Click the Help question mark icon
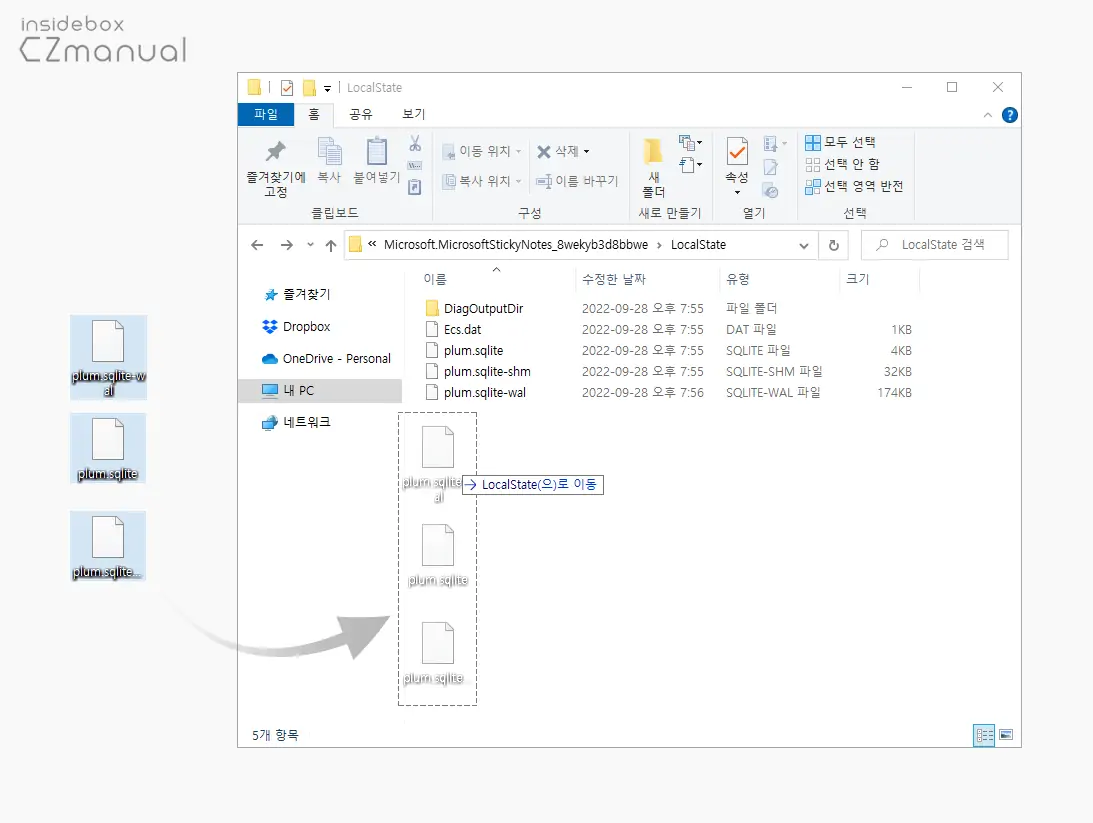Image resolution: width=1093 pixels, height=823 pixels. pos(1009,115)
